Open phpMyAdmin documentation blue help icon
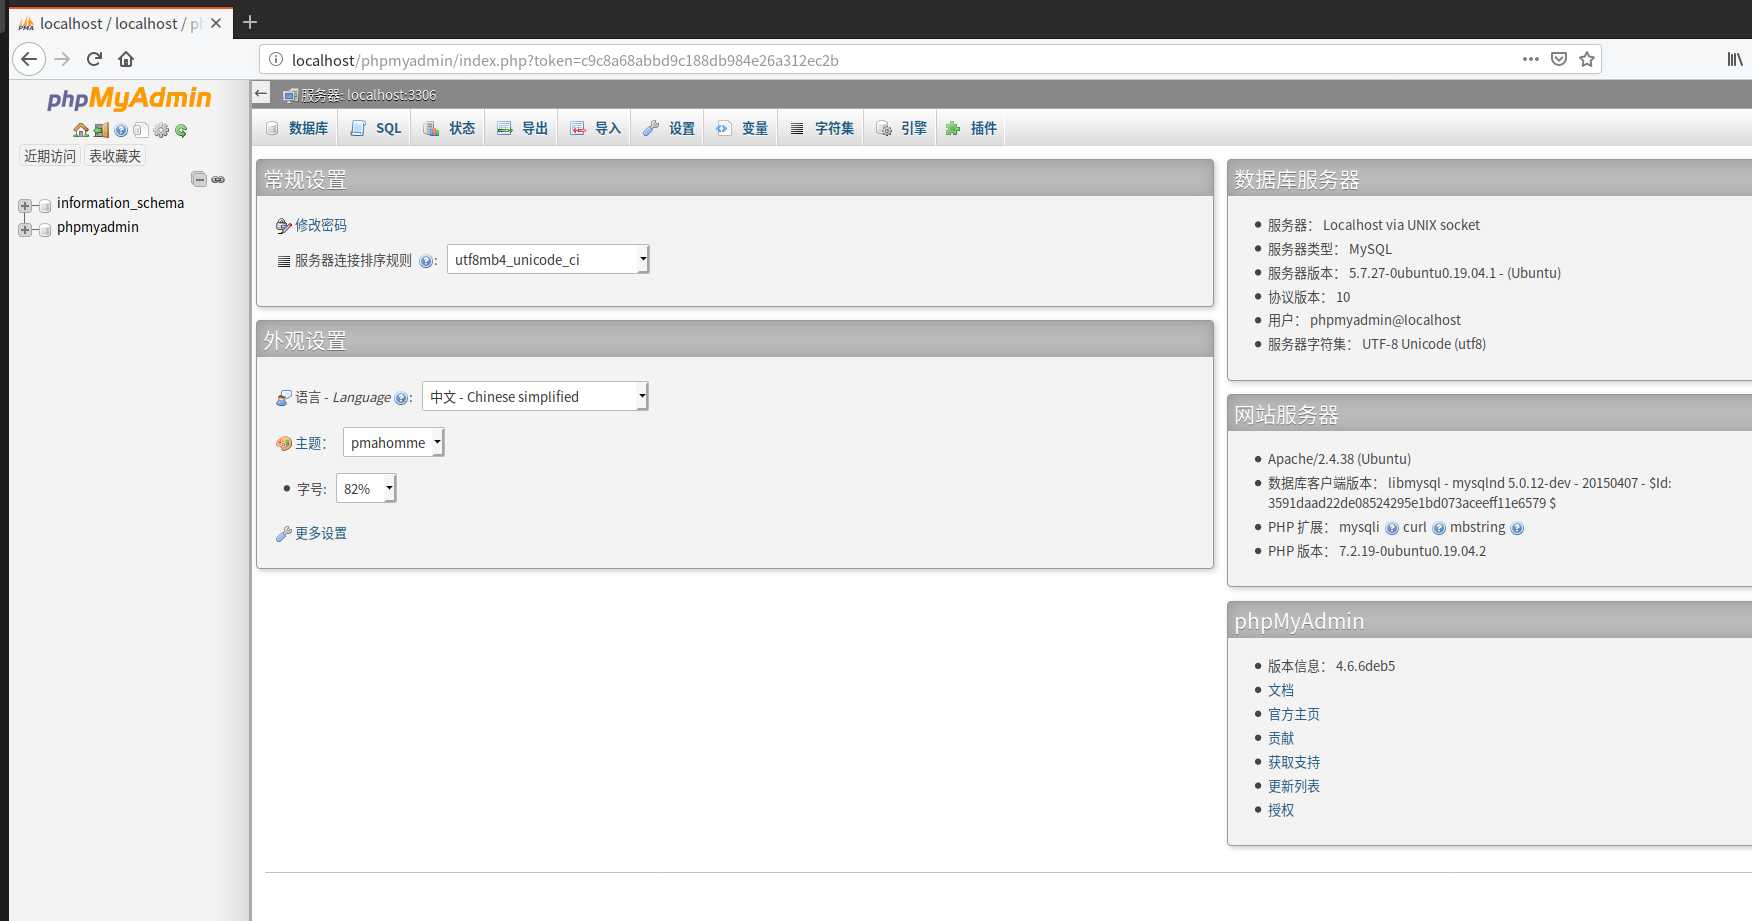 (x=121, y=130)
